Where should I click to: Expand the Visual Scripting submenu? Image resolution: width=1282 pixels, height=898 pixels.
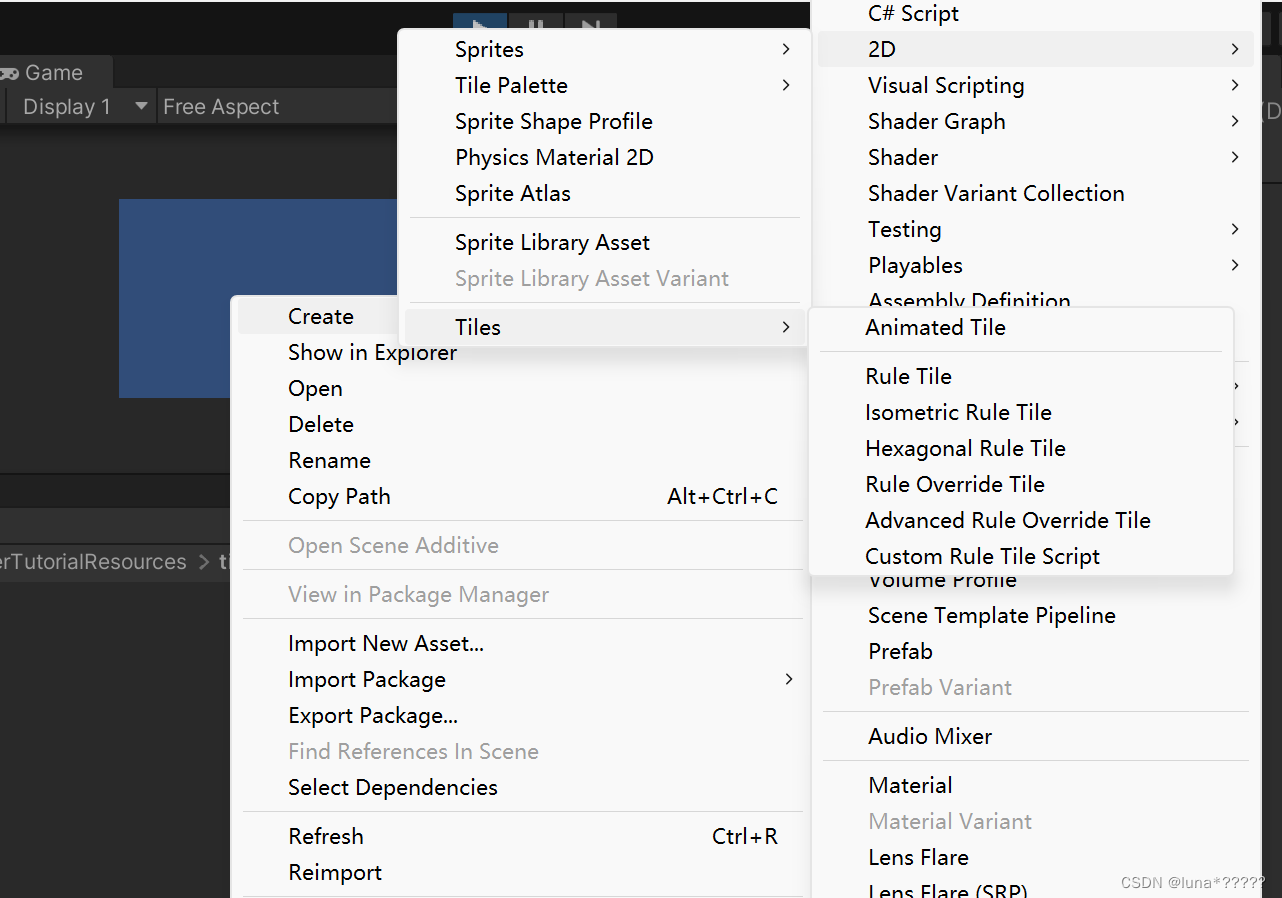(1036, 86)
